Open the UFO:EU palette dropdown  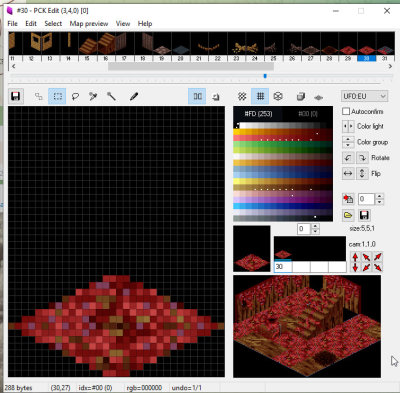pyautogui.click(x=364, y=96)
